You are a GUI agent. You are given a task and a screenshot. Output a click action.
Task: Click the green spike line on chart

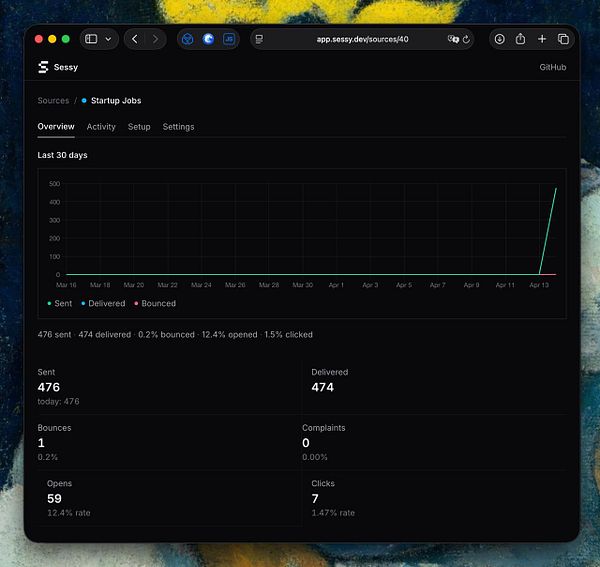pos(548,231)
